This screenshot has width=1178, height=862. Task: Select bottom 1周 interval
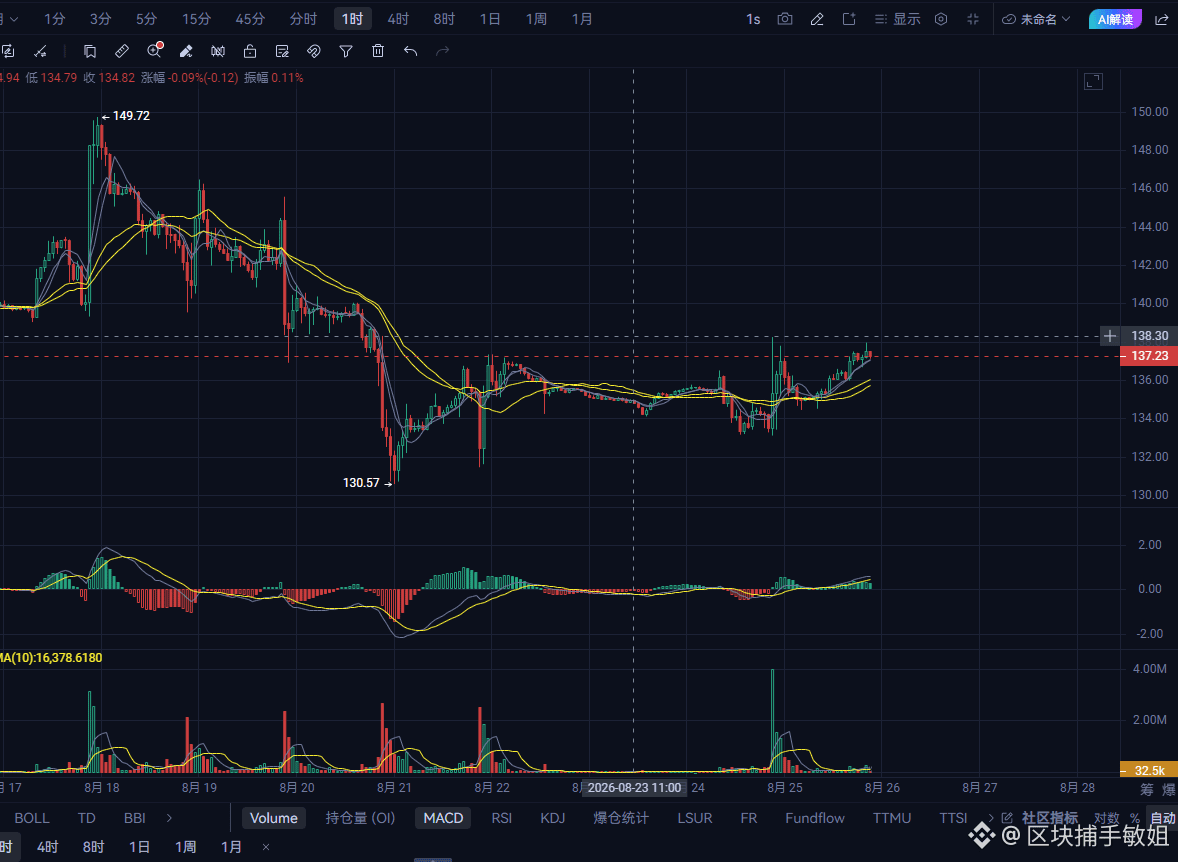(x=186, y=847)
